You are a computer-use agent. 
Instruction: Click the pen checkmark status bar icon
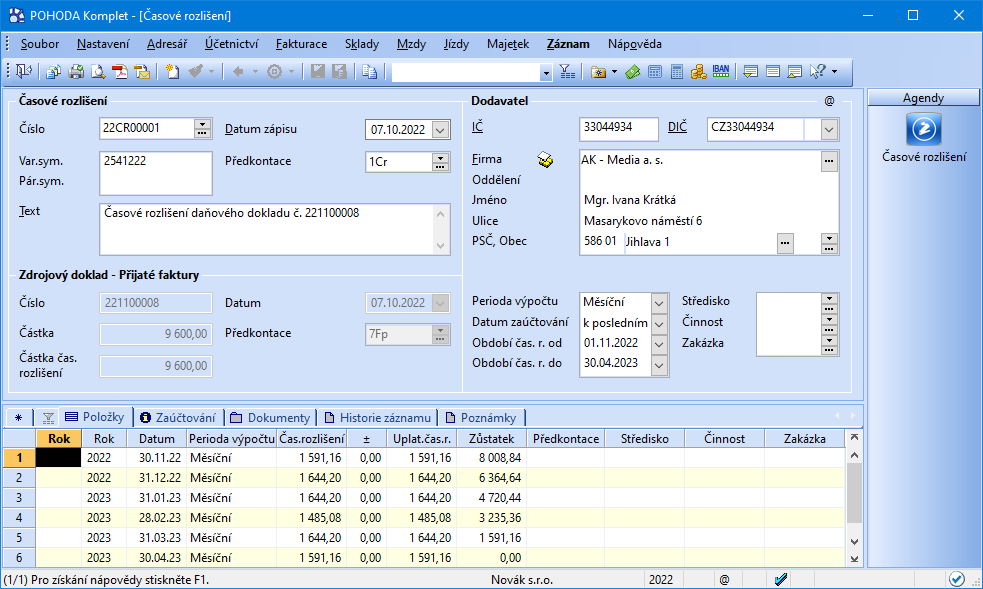(781, 580)
